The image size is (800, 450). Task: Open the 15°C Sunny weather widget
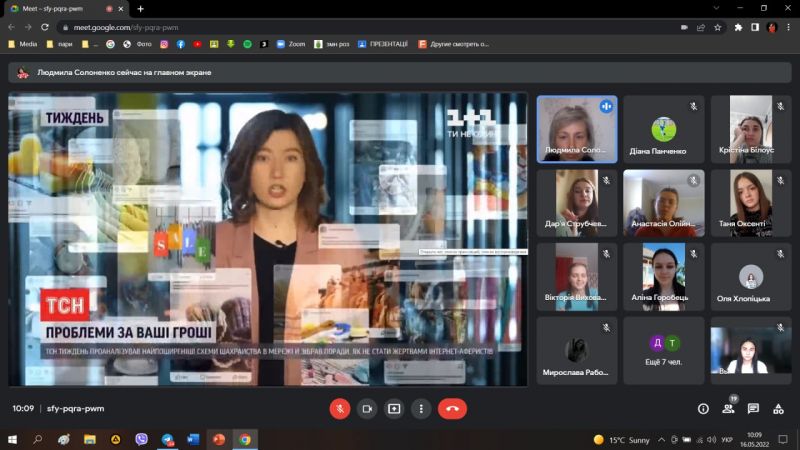[x=622, y=440]
